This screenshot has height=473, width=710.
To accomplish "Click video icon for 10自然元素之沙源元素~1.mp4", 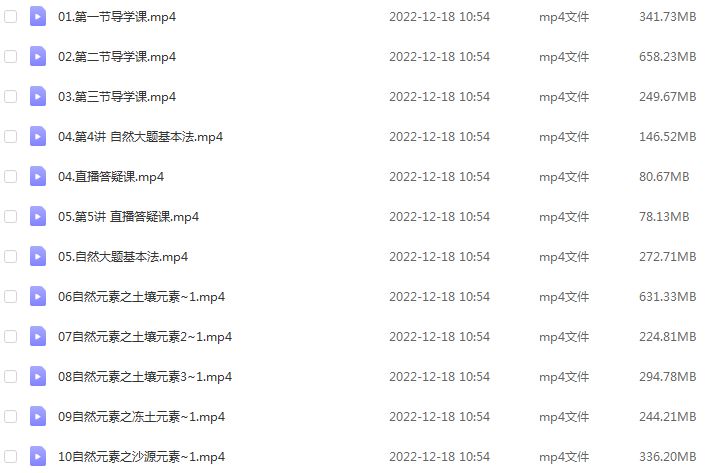I will (x=38, y=456).
